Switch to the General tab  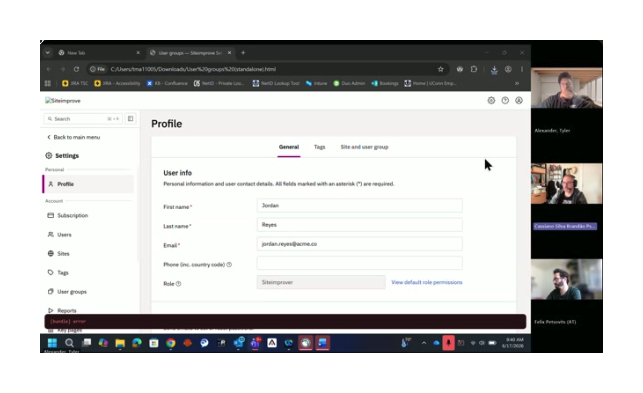click(x=289, y=147)
